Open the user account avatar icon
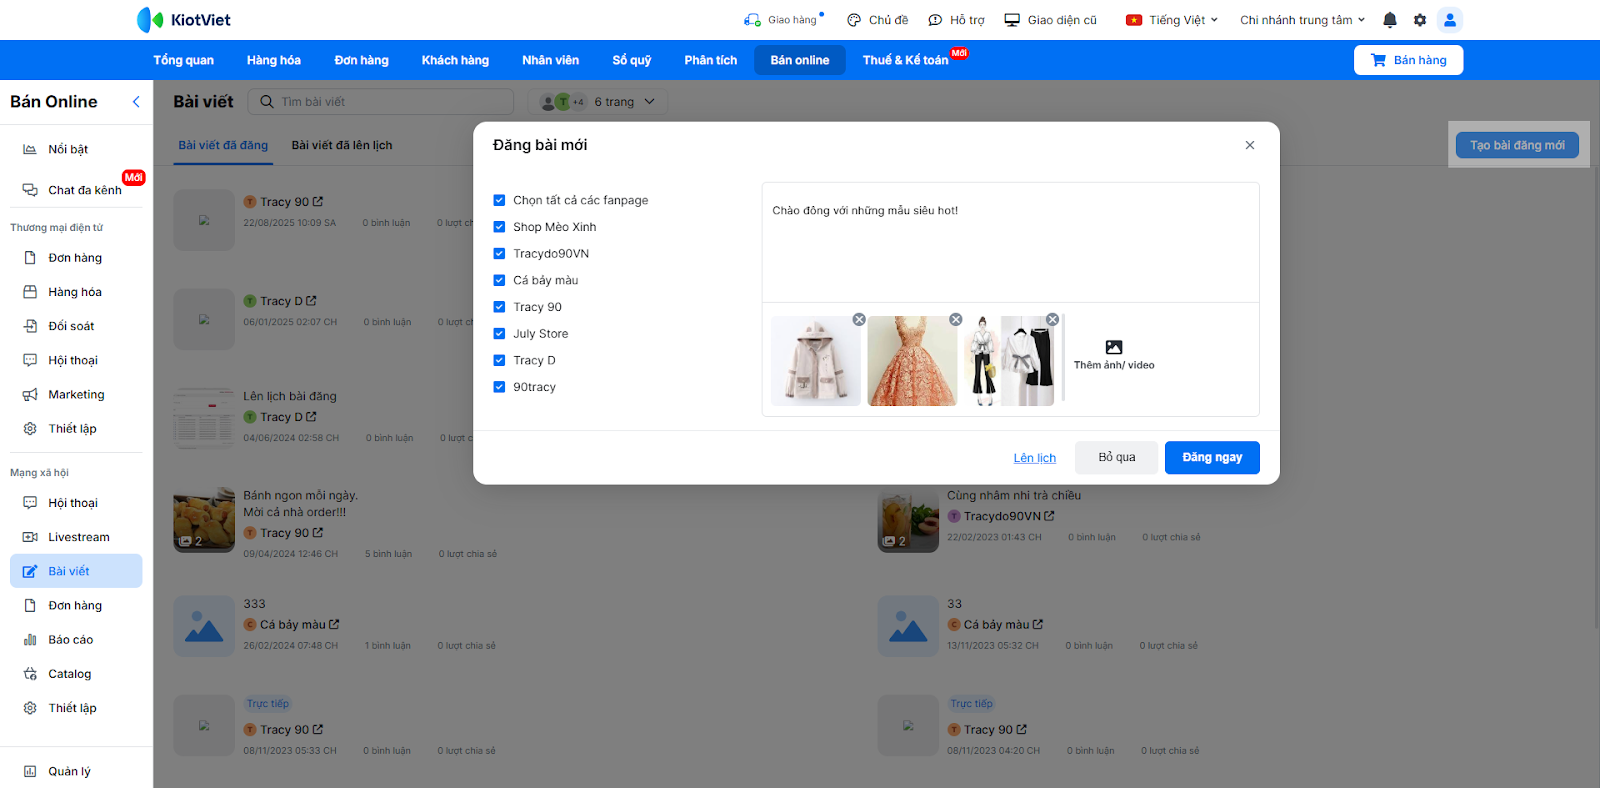Image resolution: width=1600 pixels, height=788 pixels. tap(1449, 20)
